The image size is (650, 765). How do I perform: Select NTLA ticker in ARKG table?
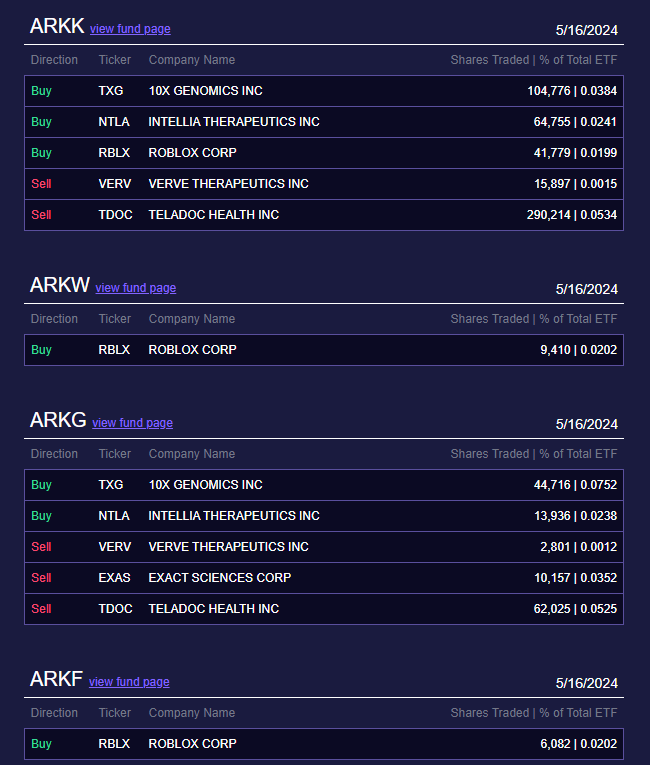click(x=114, y=516)
